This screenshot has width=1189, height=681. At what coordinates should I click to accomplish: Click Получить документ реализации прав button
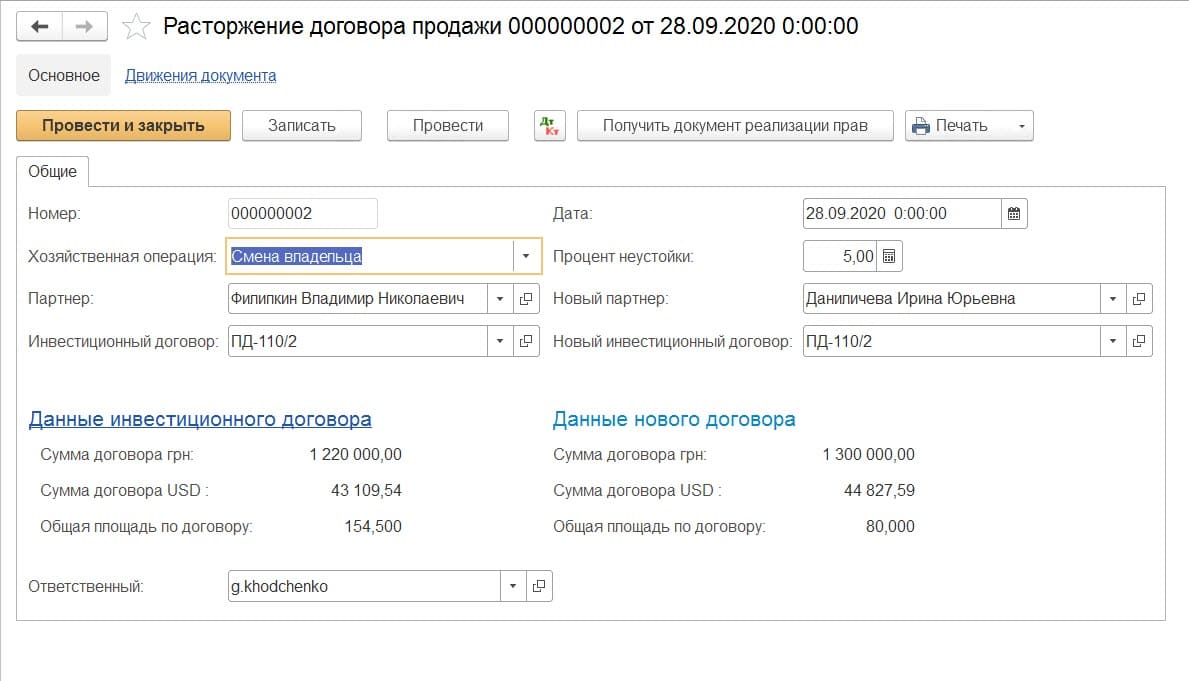coord(734,126)
